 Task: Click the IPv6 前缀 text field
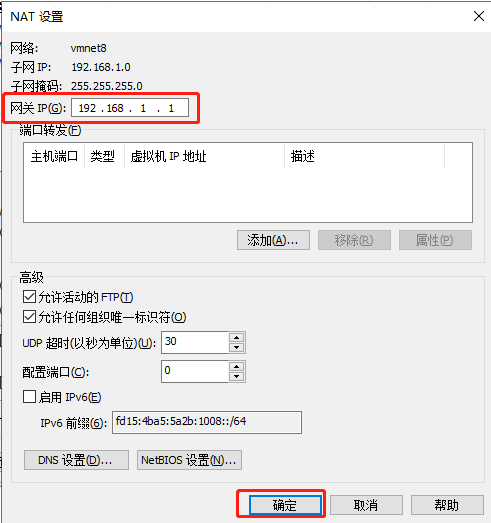point(207,422)
